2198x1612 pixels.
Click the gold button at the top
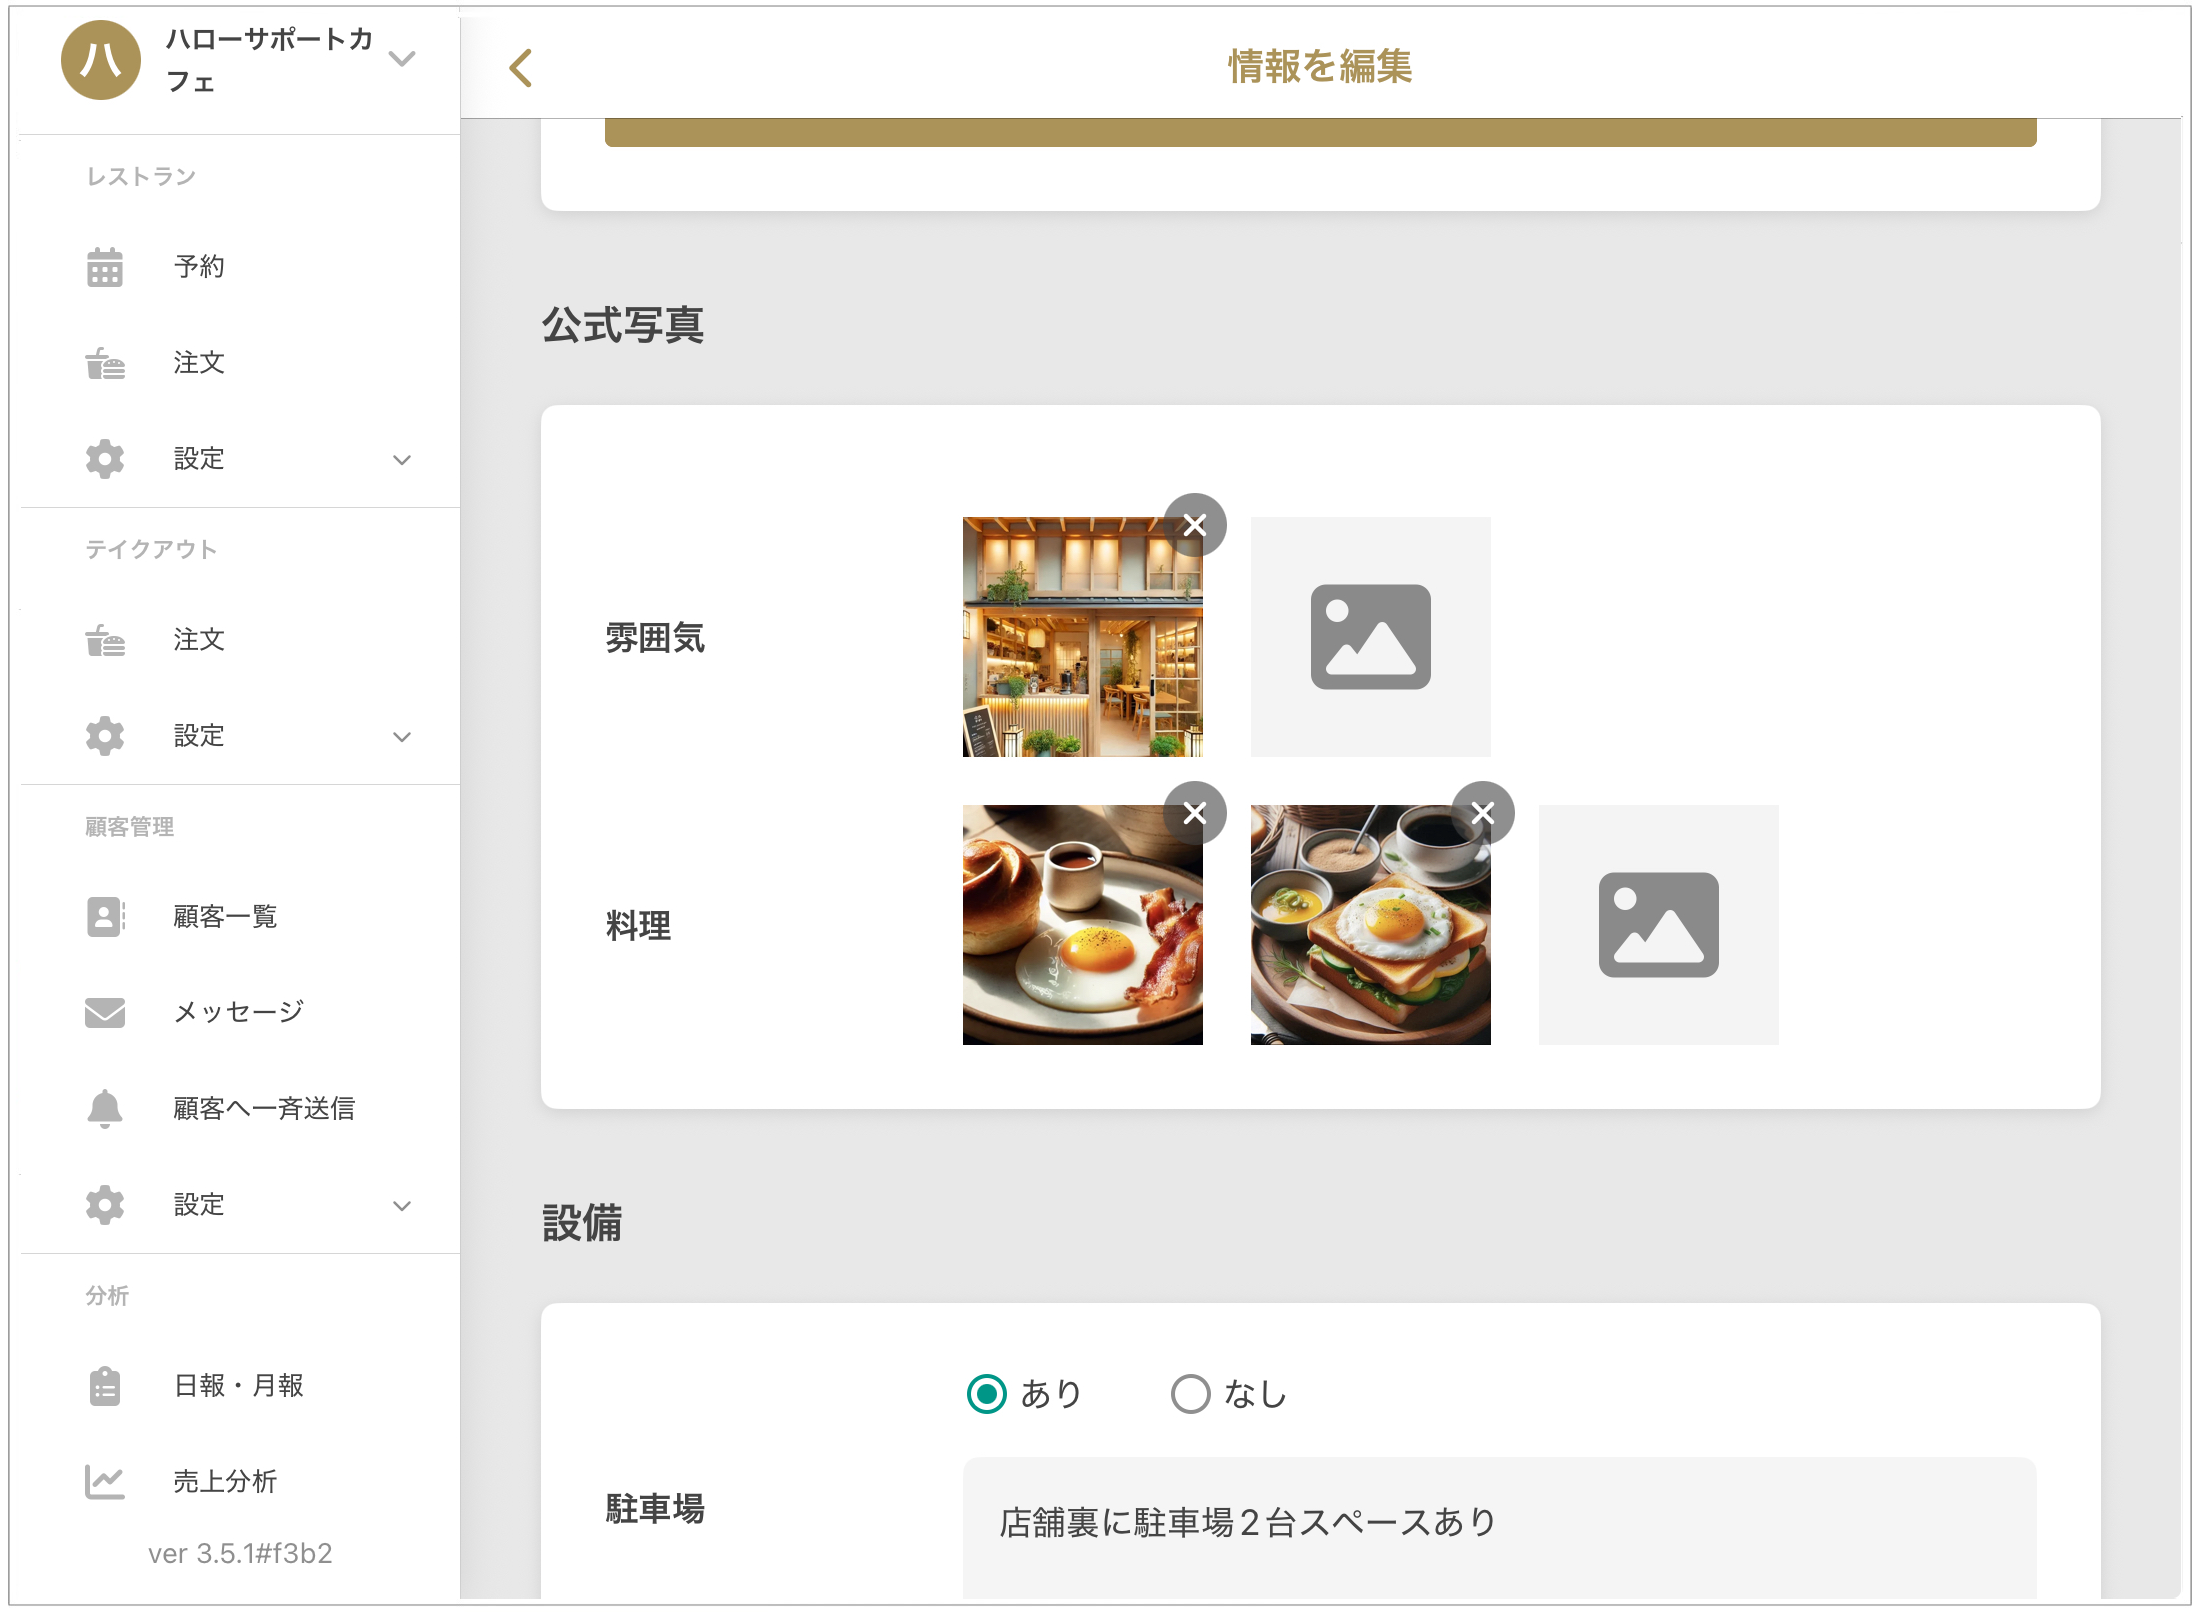[1320, 132]
